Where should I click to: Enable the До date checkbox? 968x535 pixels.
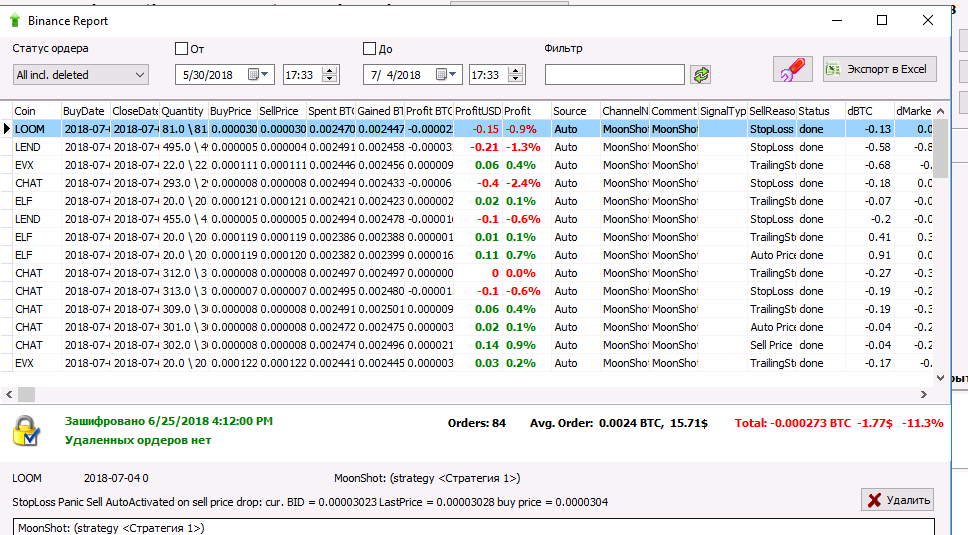pos(369,48)
